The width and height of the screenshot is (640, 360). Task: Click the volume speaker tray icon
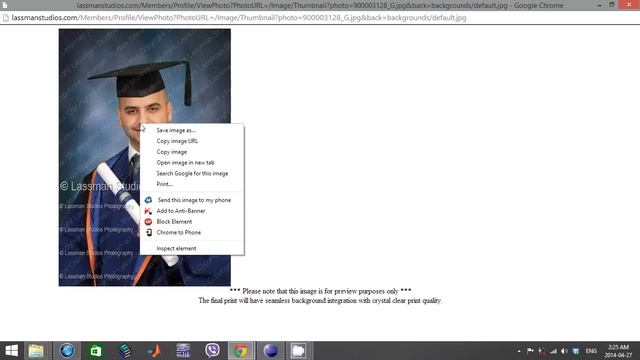564,351
